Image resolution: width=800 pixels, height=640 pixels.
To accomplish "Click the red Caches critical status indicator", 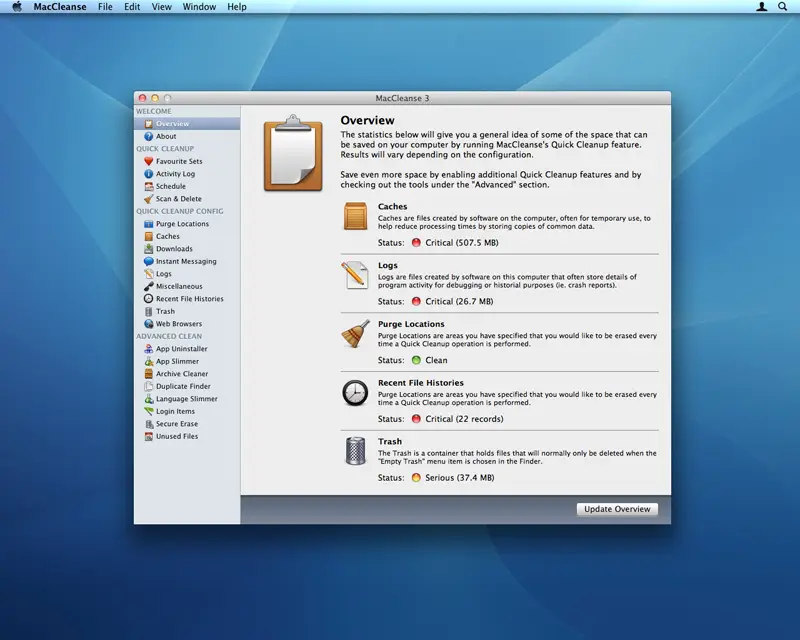I will [x=416, y=243].
